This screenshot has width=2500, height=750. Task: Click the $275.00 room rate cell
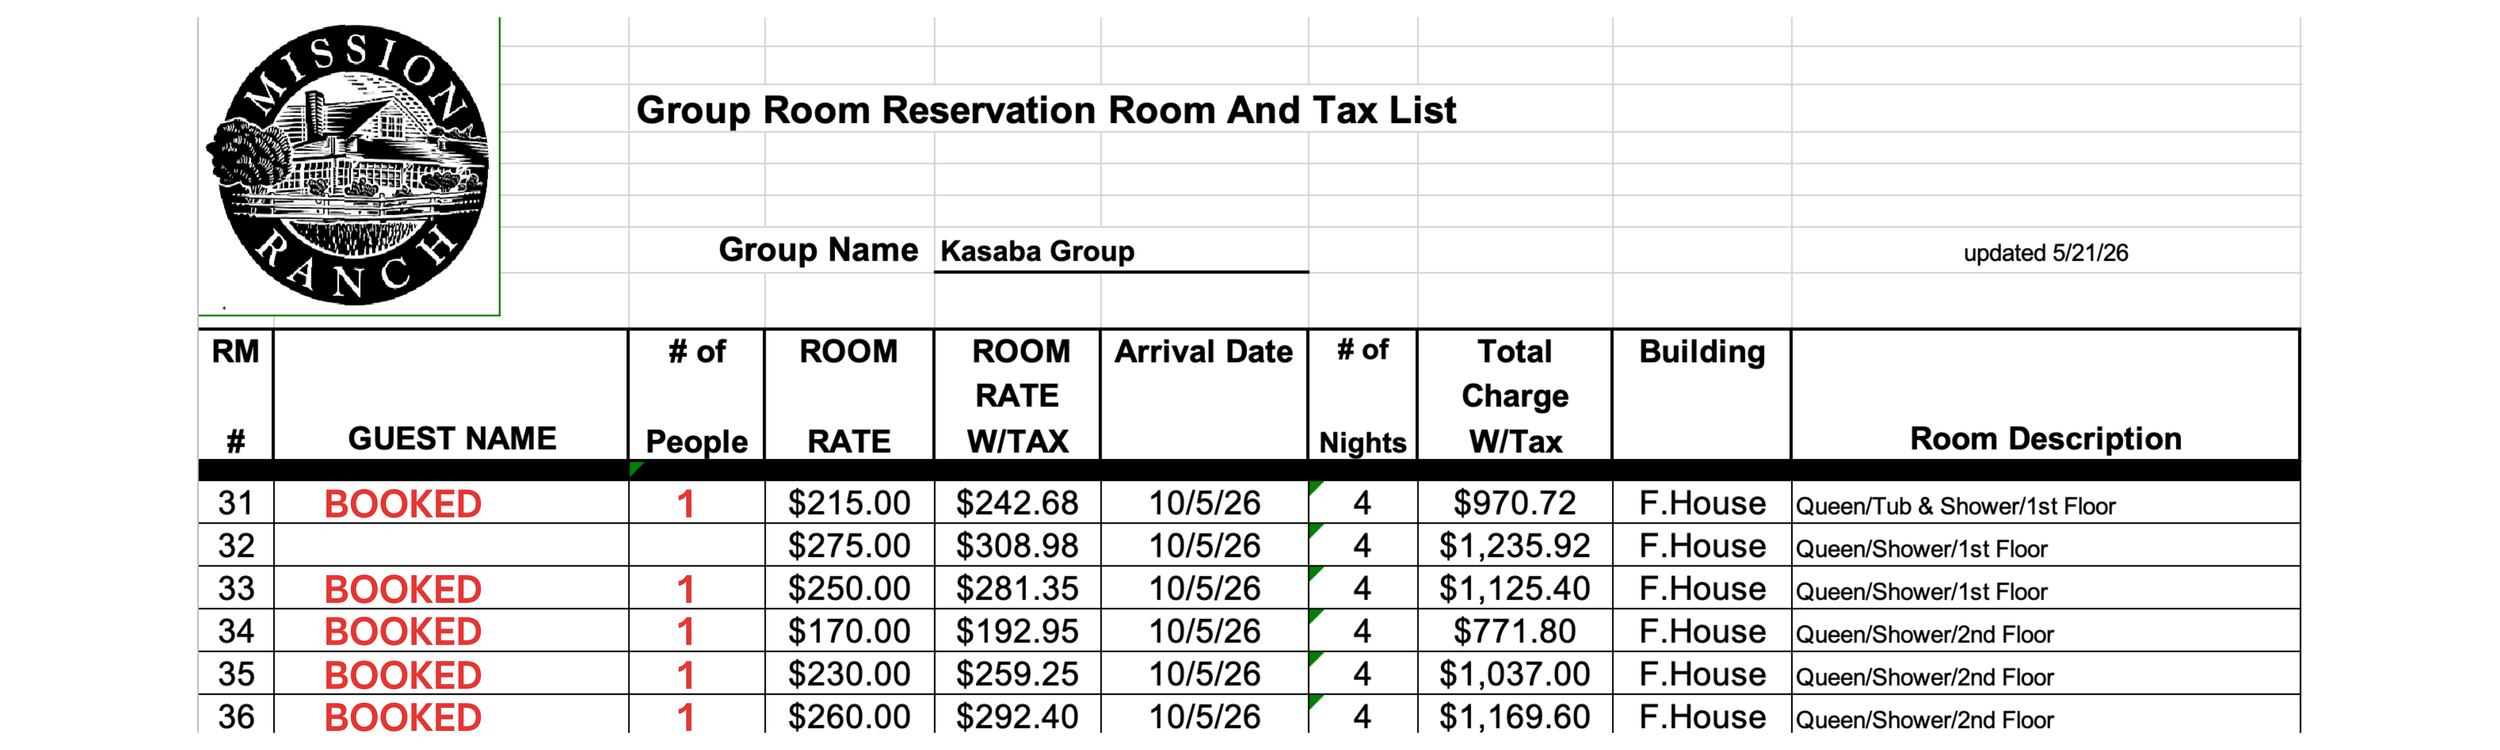pyautogui.click(x=849, y=545)
